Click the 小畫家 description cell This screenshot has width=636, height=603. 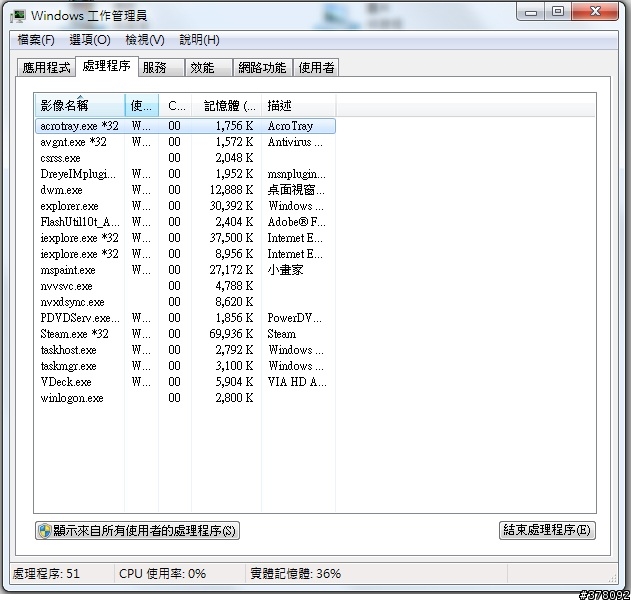click(x=285, y=270)
